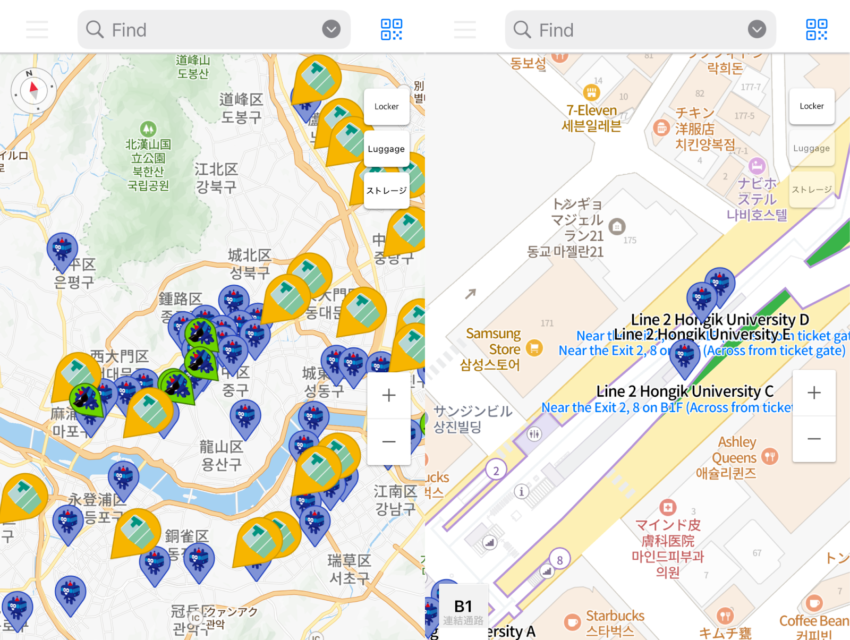This screenshot has width=850, height=640.
Task: Open the hamburger menu on the left panel
Action: coord(37,29)
